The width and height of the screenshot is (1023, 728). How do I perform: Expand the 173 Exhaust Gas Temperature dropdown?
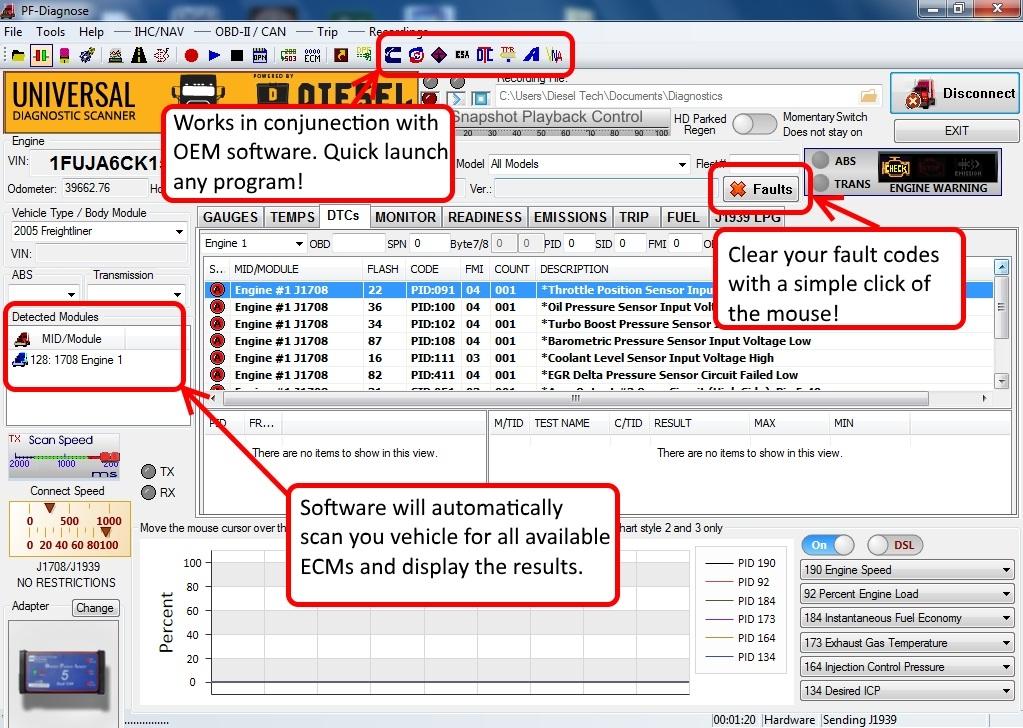pos(907,643)
